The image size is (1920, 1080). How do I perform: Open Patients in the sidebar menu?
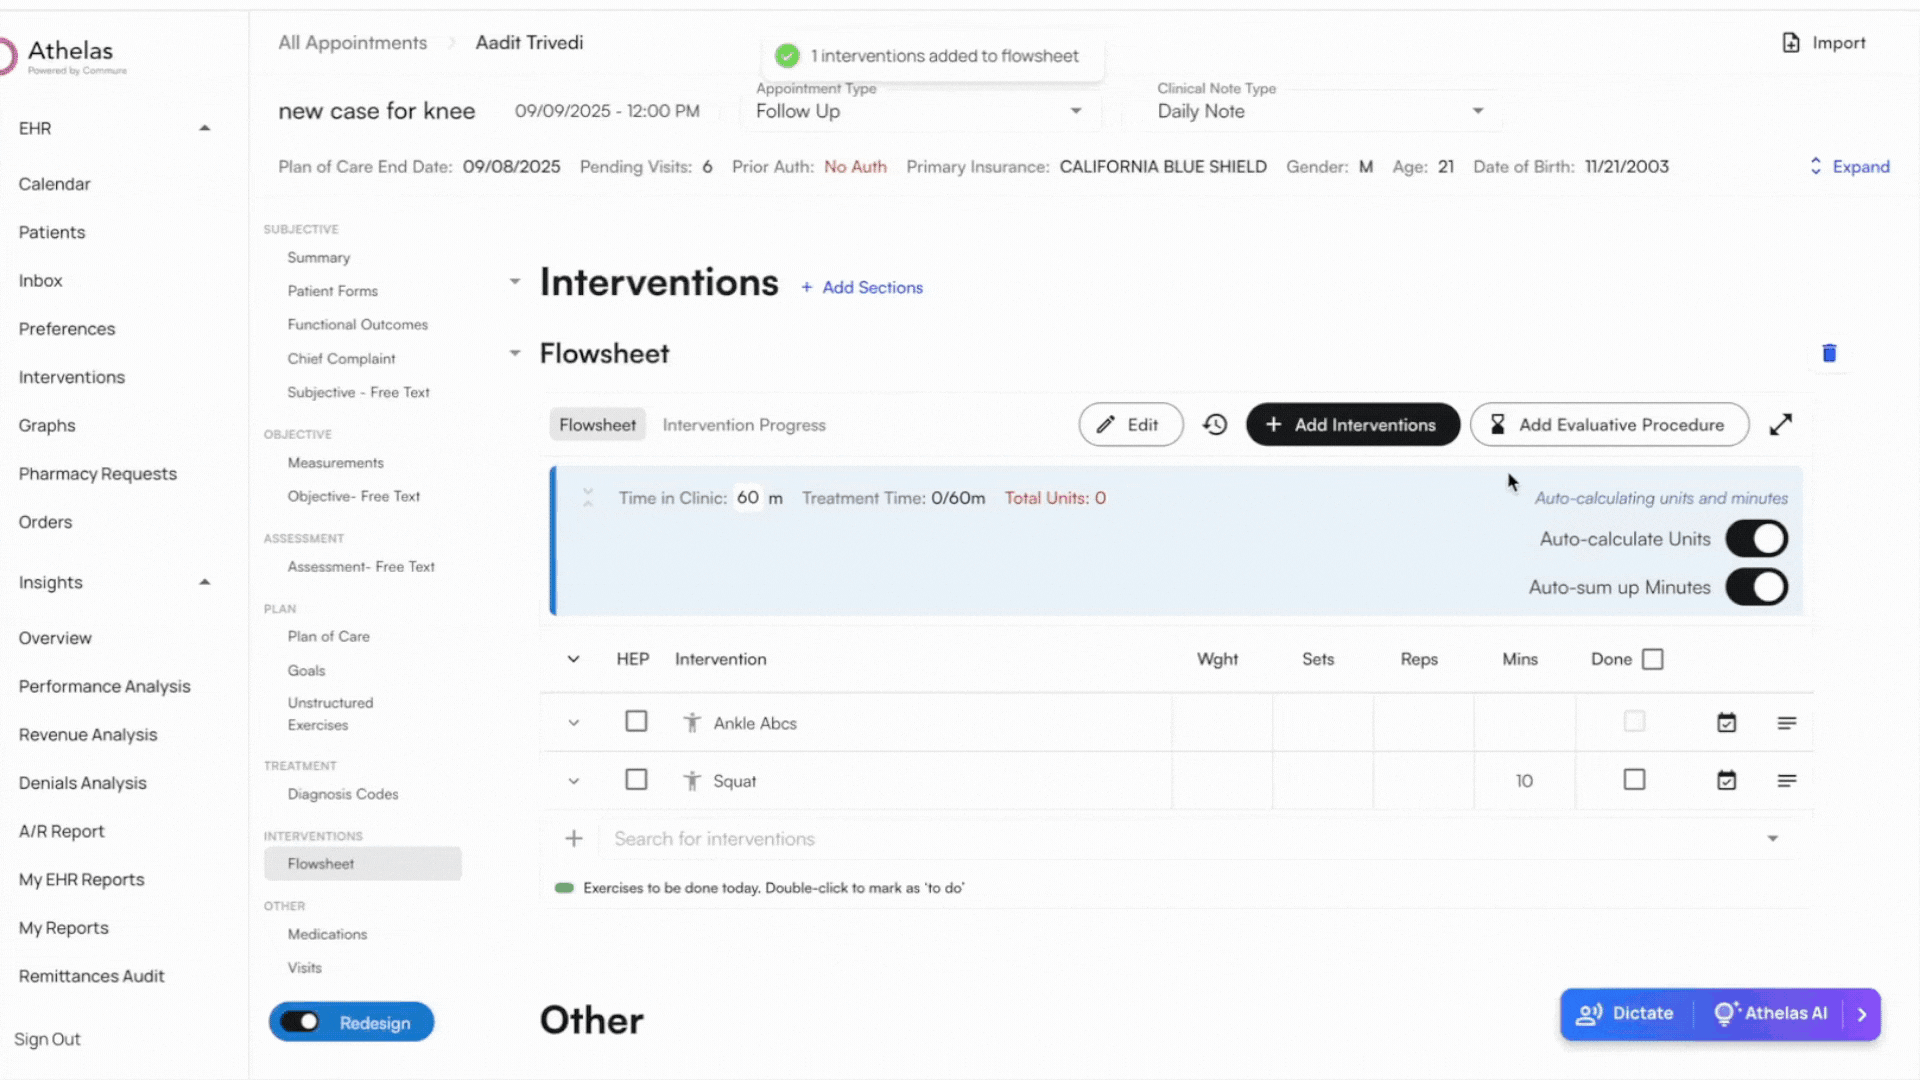[x=52, y=232]
